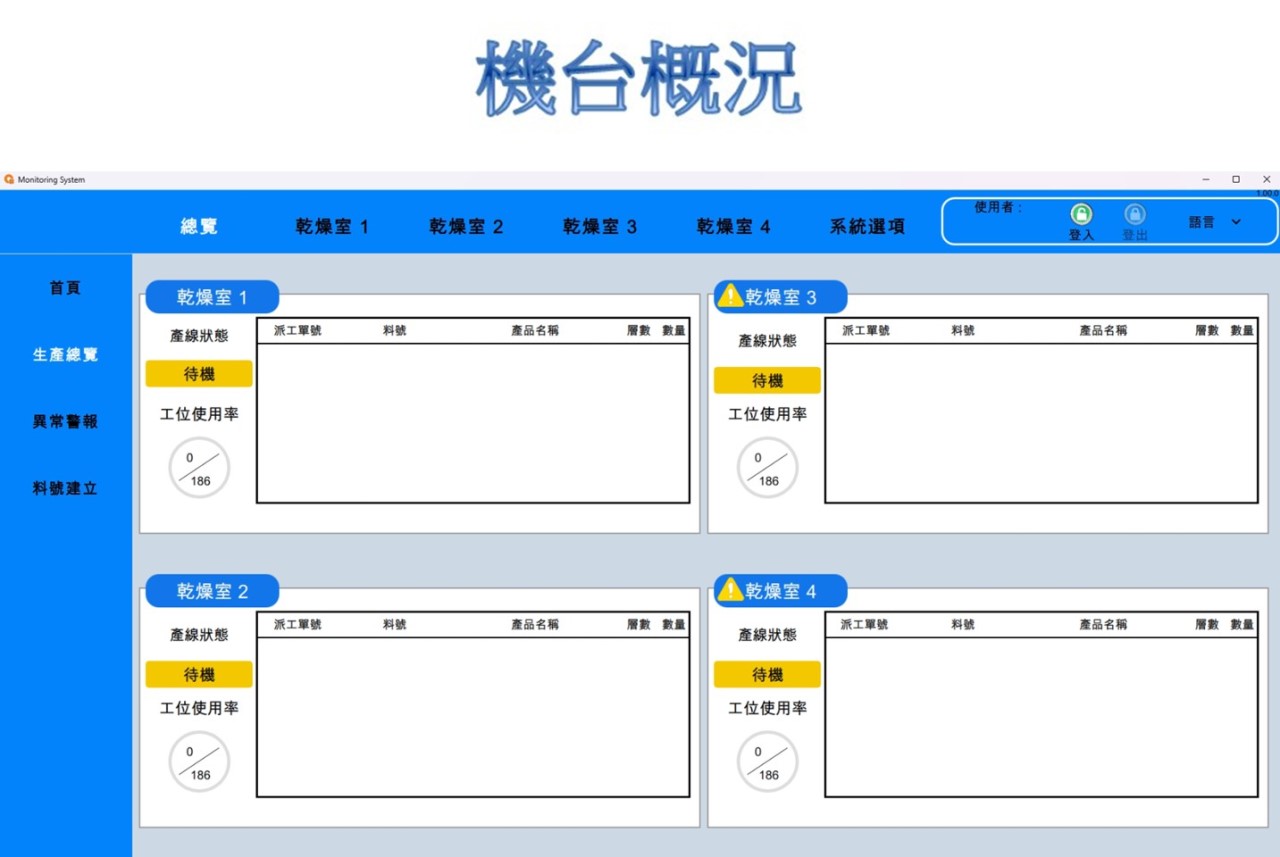This screenshot has width=1280, height=857.
Task: Click the gray 登出 logout lock icon
Action: point(1135,215)
